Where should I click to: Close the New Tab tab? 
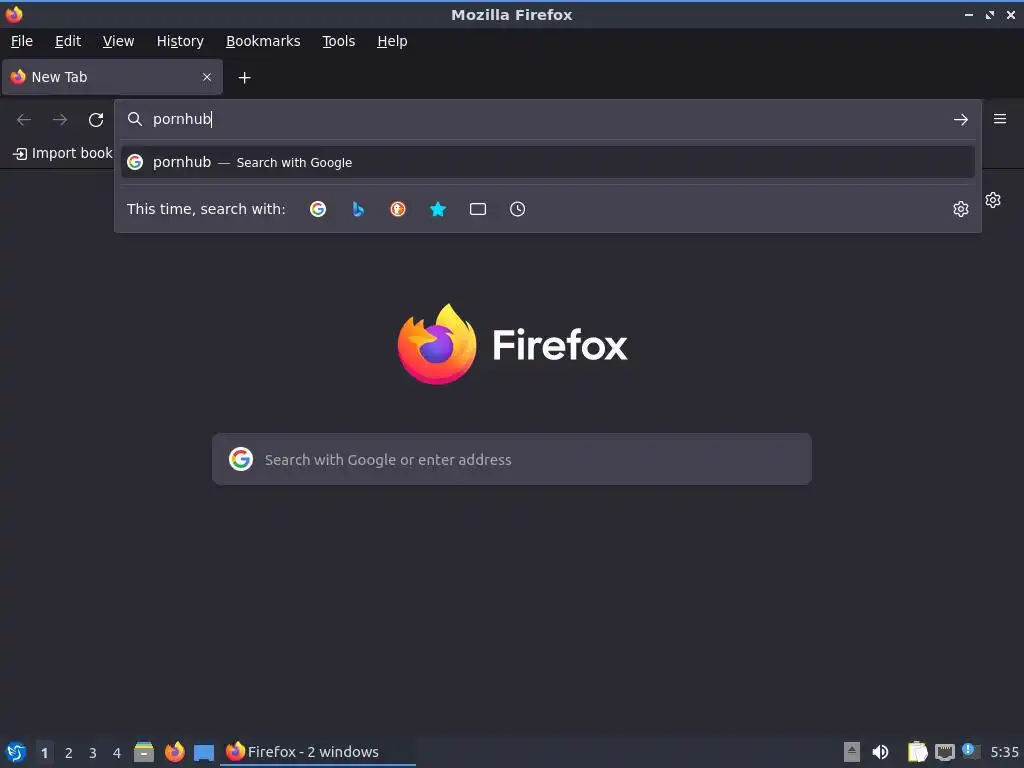206,77
